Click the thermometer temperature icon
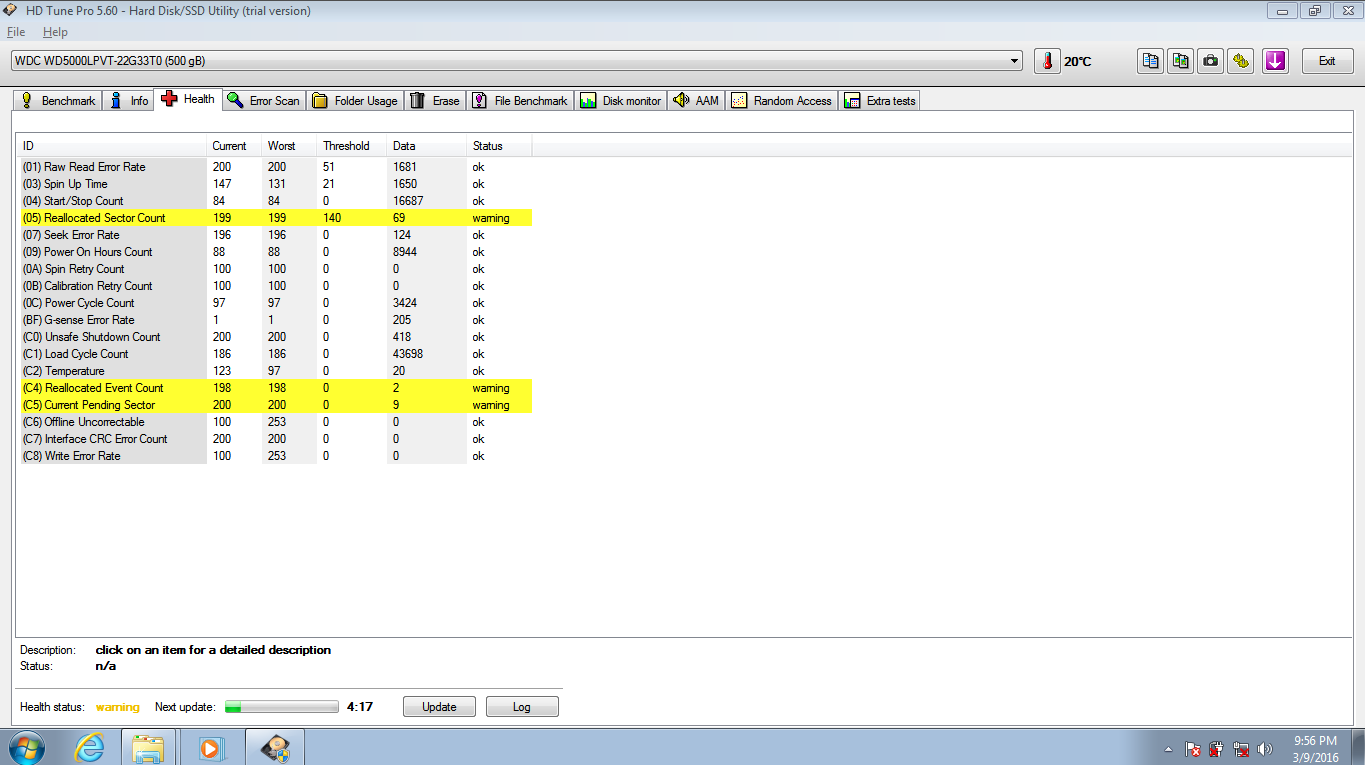Viewport: 1365px width, 765px height. [x=1047, y=61]
